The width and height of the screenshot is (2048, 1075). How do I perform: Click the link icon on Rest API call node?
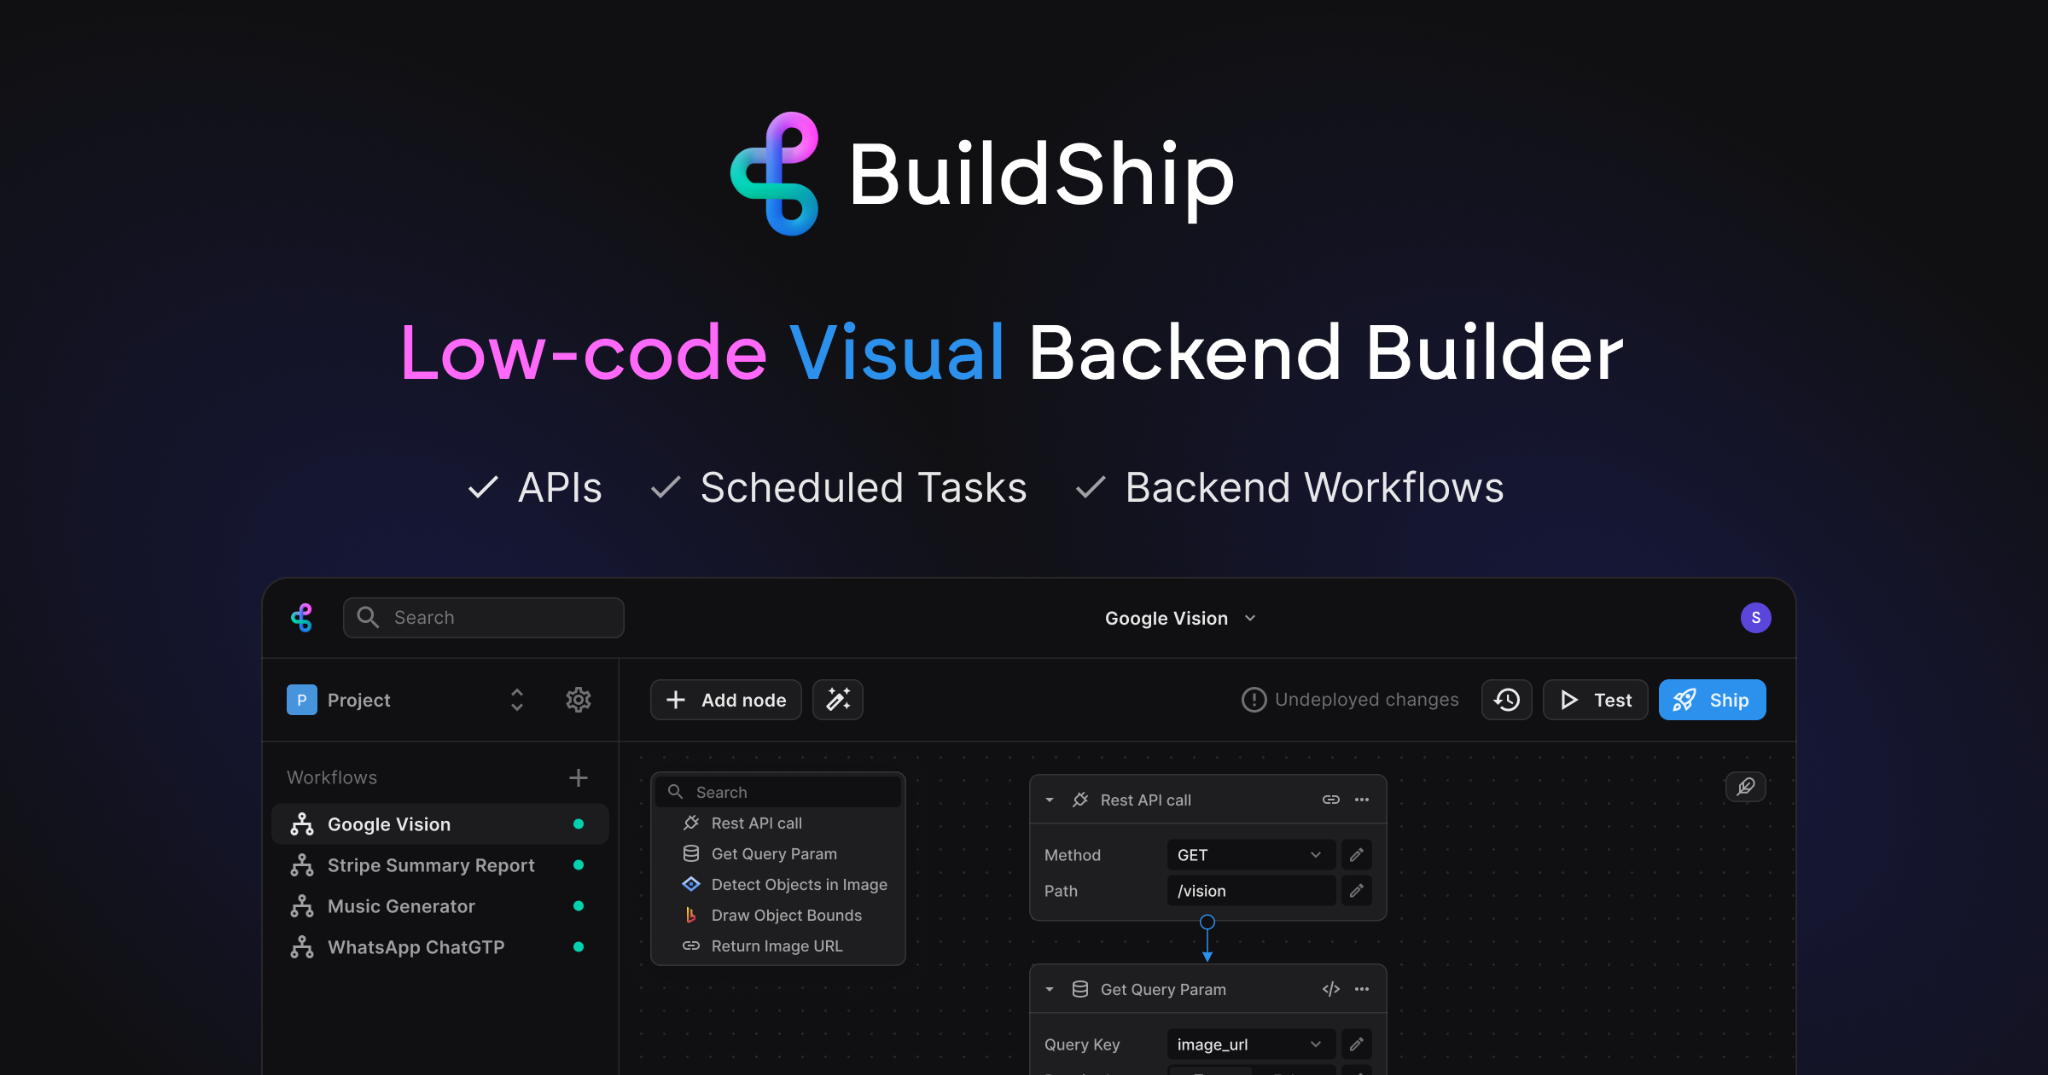click(x=1331, y=799)
